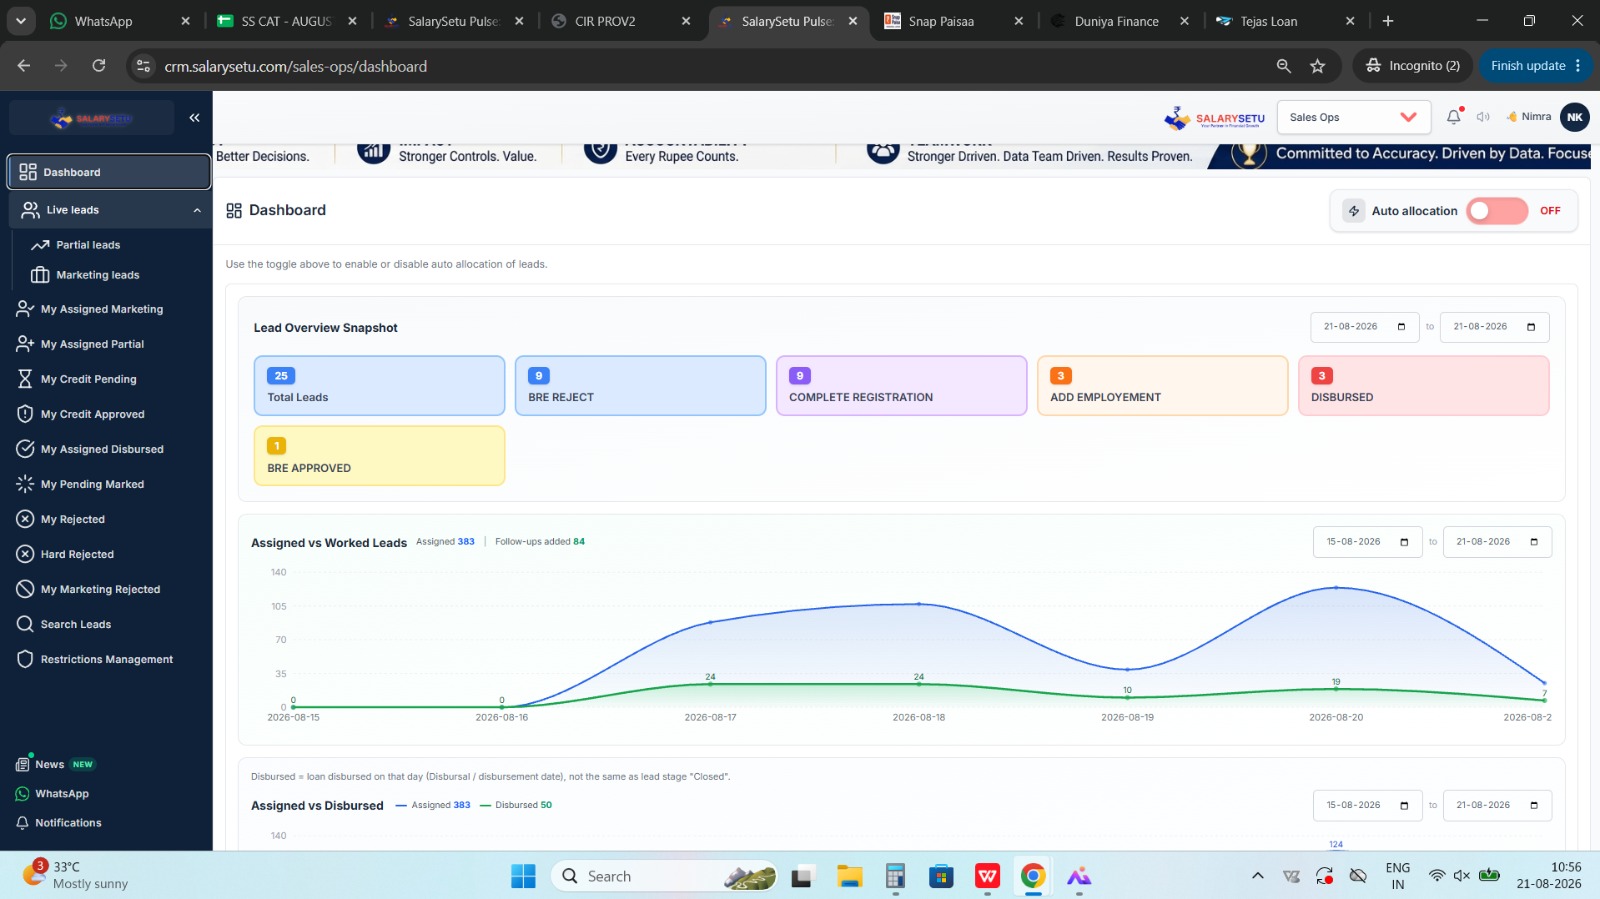This screenshot has width=1600, height=899.
Task: Click the News newspaper icon
Action: click(22, 764)
